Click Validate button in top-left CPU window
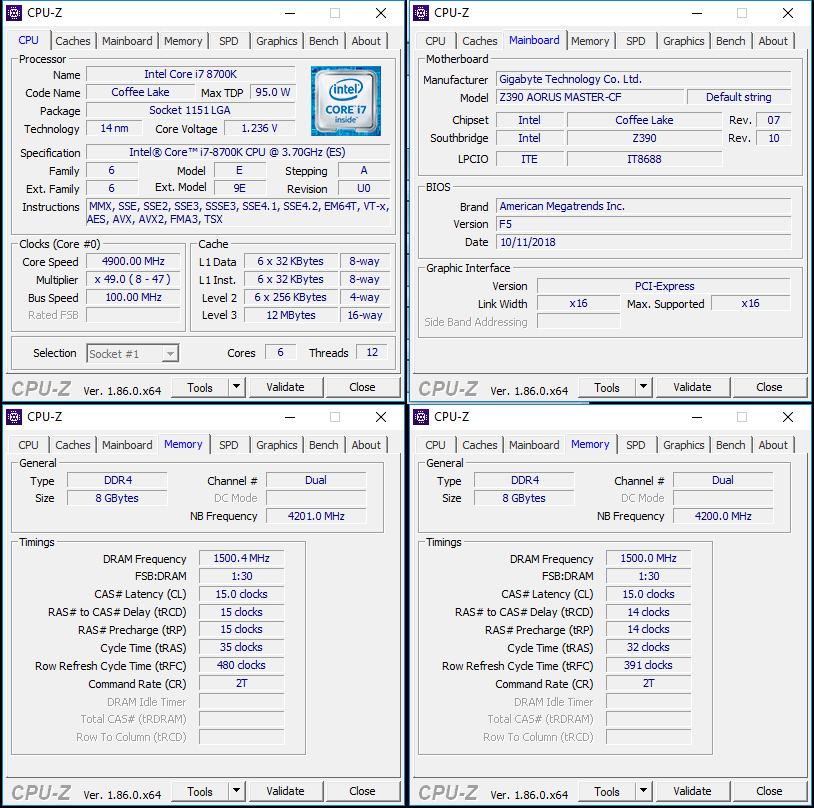The width and height of the screenshot is (814, 808). click(286, 387)
